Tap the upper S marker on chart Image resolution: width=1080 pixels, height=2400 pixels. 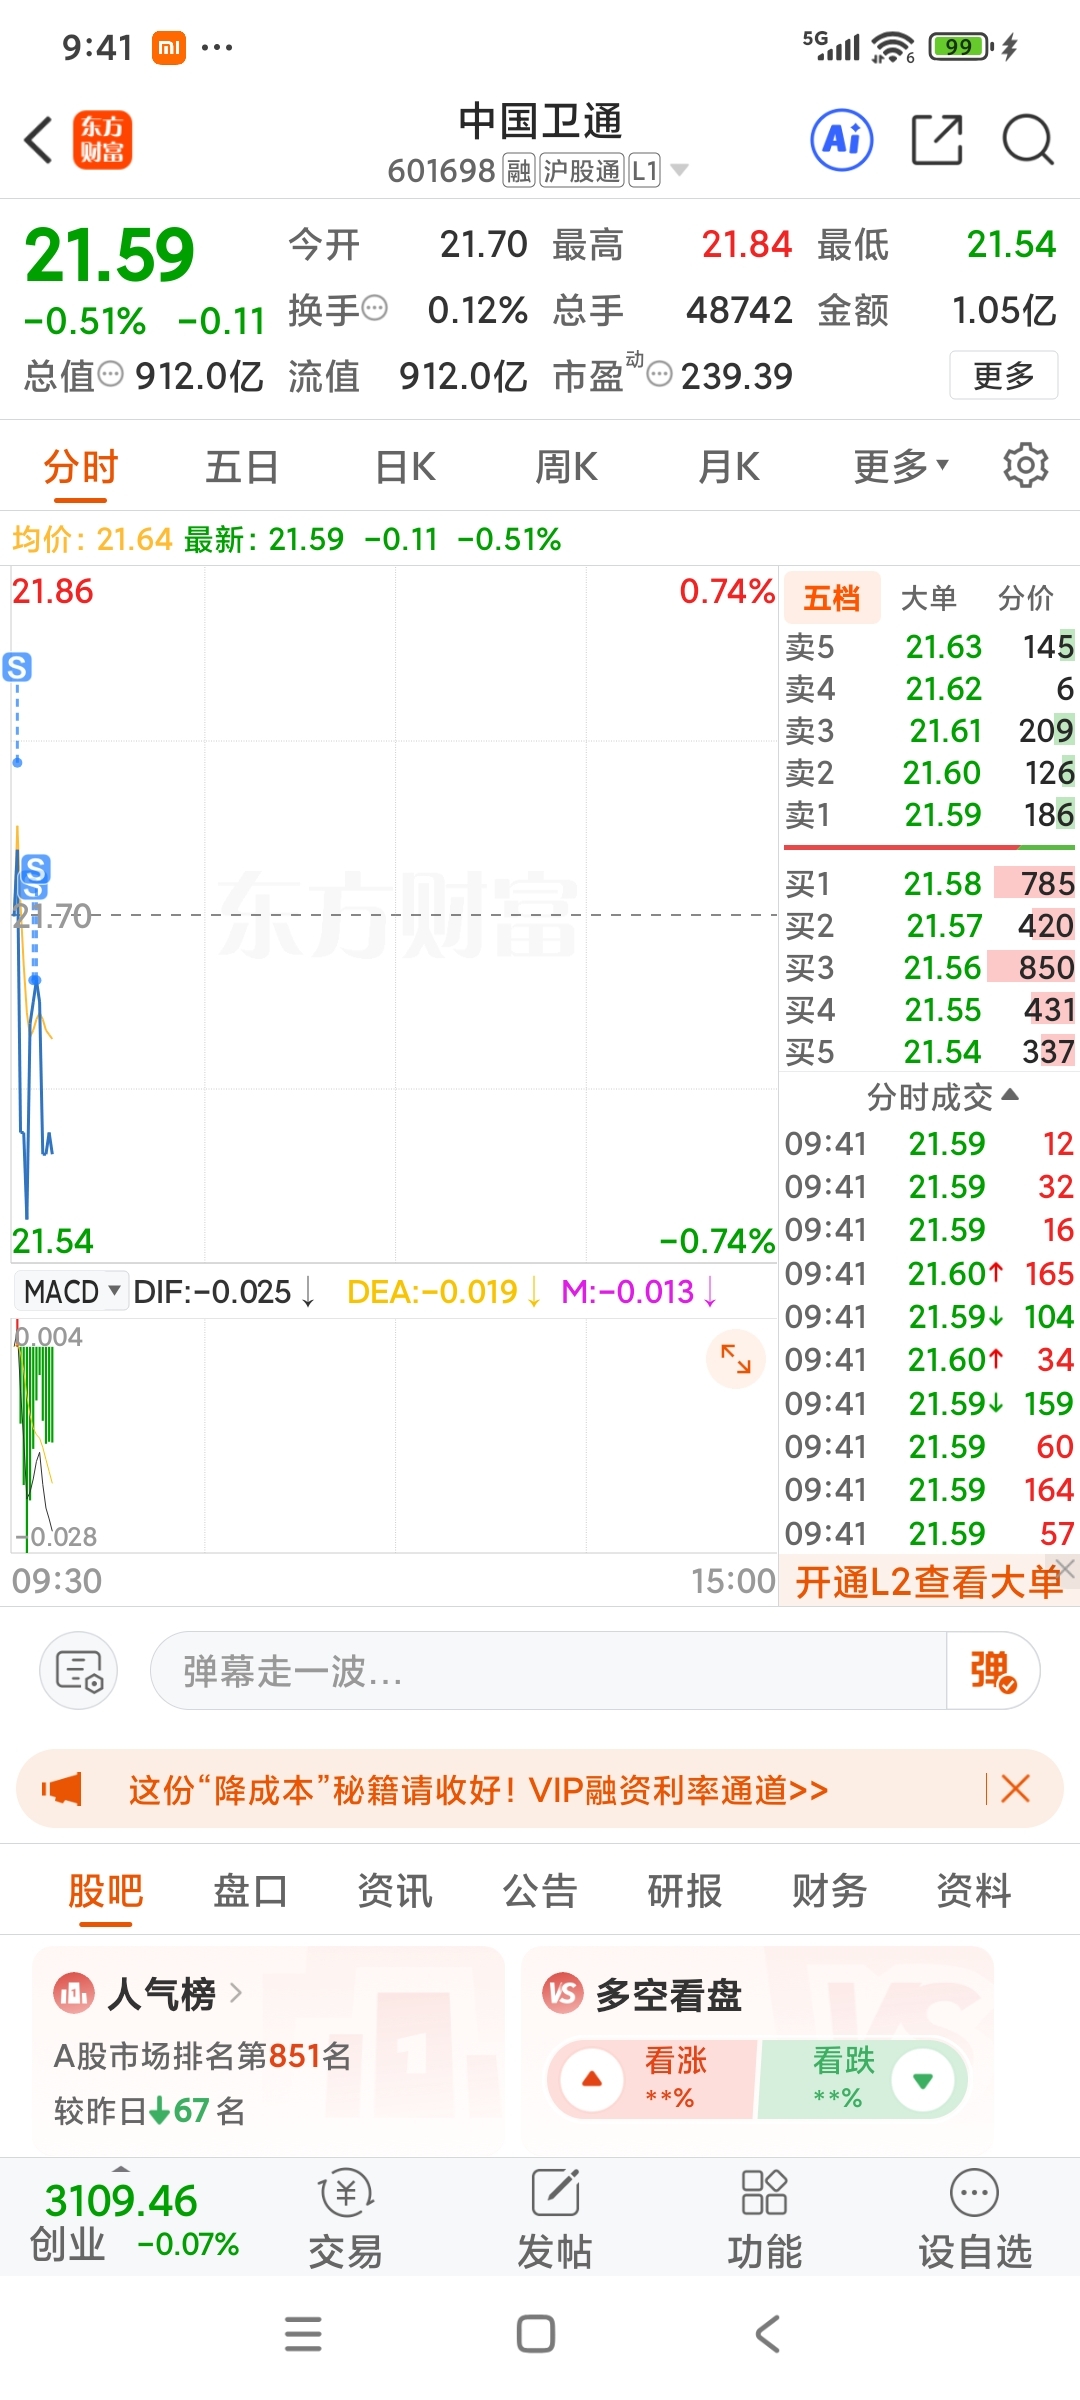point(17,667)
